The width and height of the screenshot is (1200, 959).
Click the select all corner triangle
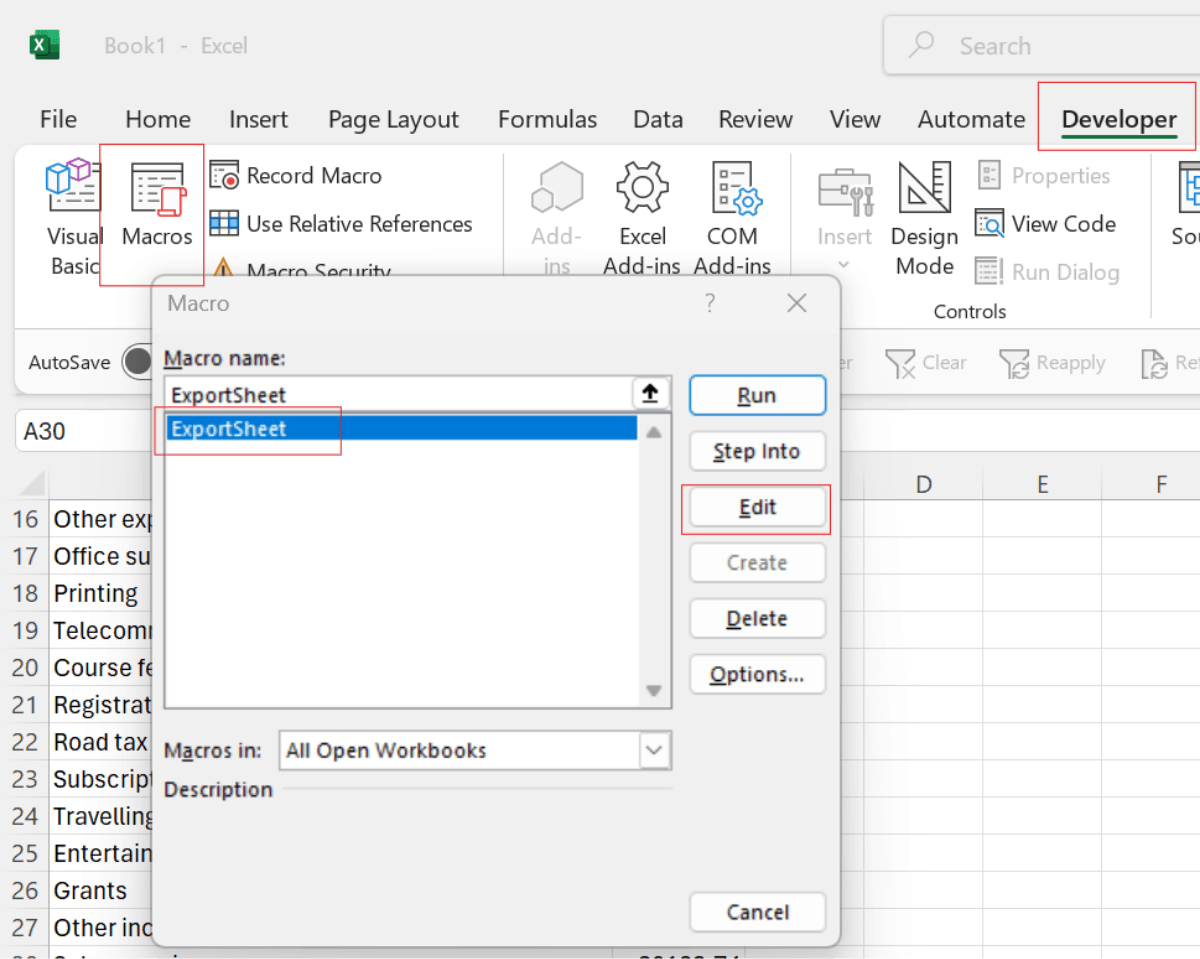pos(30,484)
